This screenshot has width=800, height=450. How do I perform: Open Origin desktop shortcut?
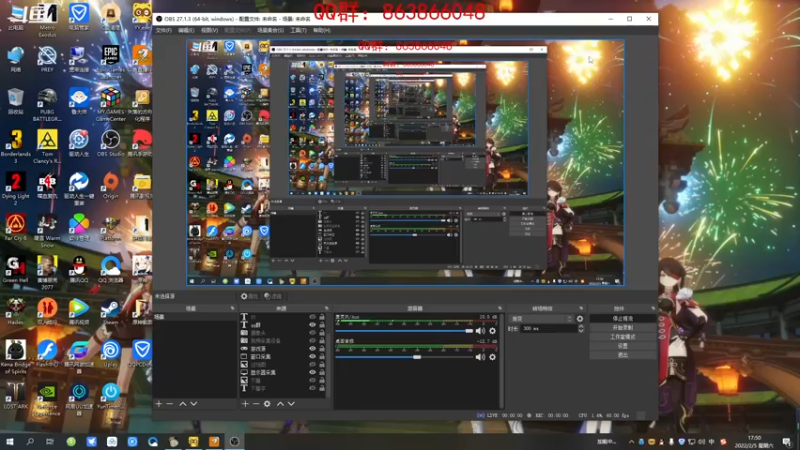(110, 186)
